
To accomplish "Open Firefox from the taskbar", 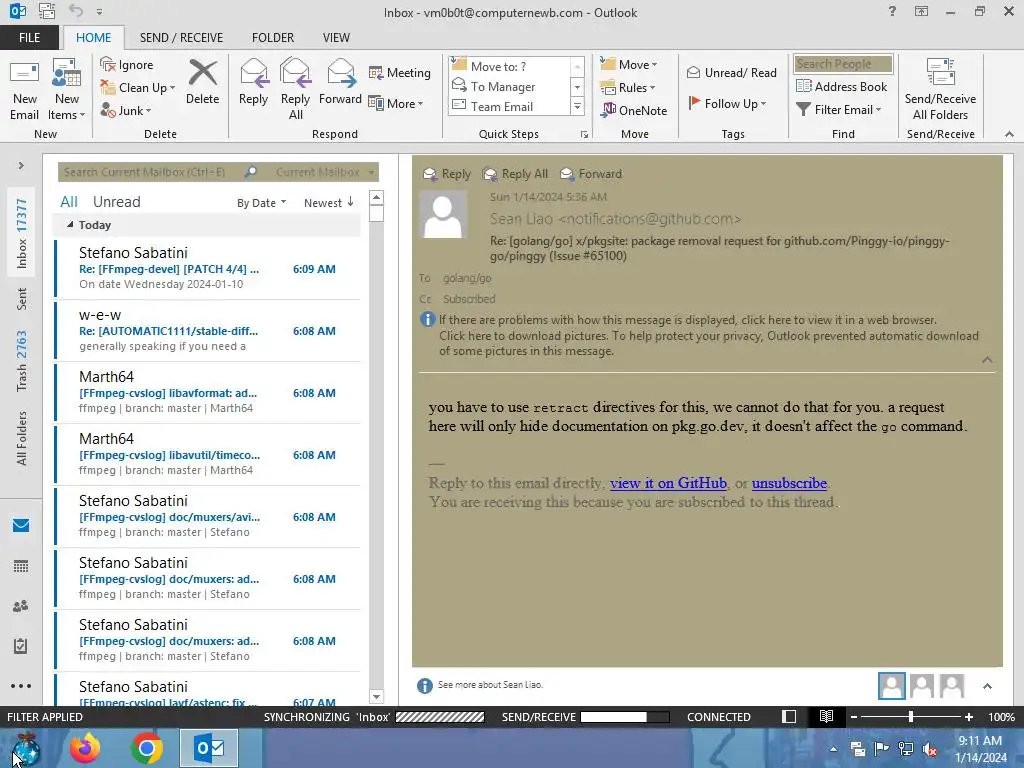I will [85, 748].
